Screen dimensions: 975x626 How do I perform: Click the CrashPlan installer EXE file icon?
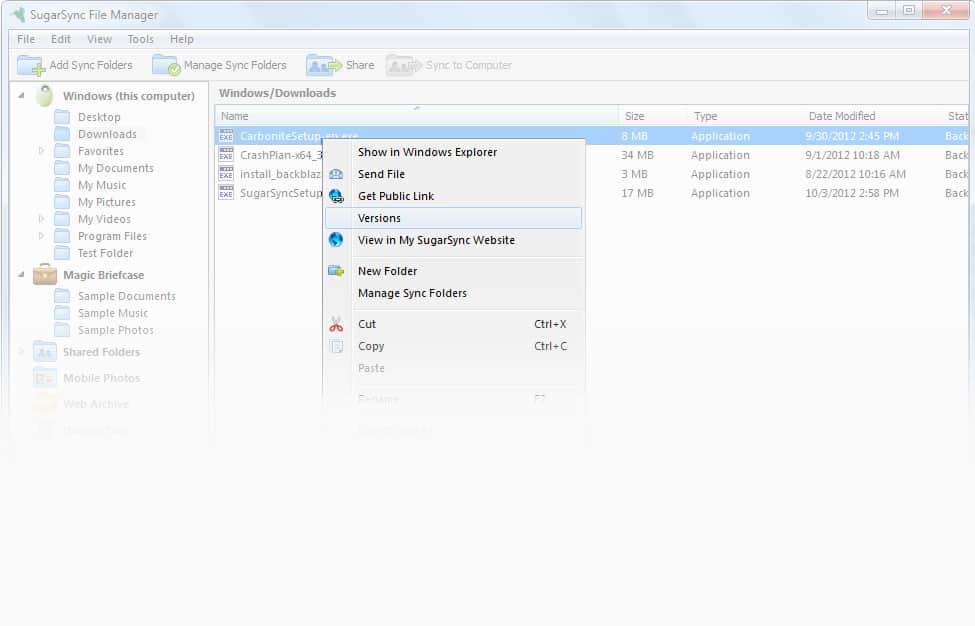click(x=226, y=155)
